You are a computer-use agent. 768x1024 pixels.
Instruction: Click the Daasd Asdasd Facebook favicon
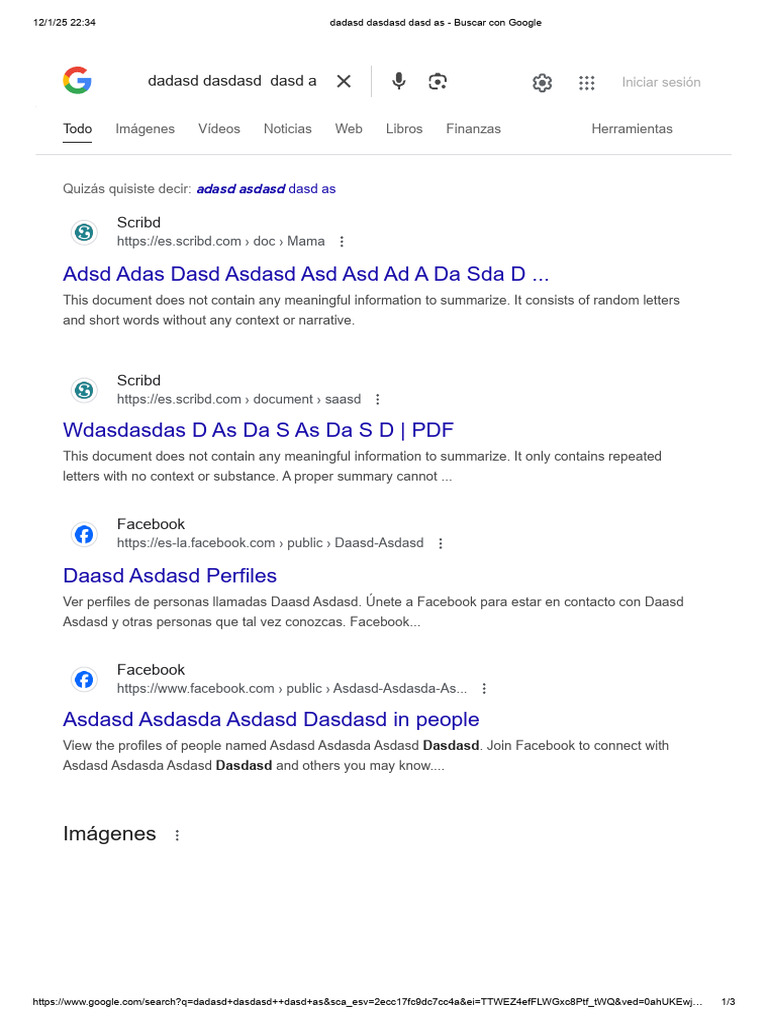84,534
